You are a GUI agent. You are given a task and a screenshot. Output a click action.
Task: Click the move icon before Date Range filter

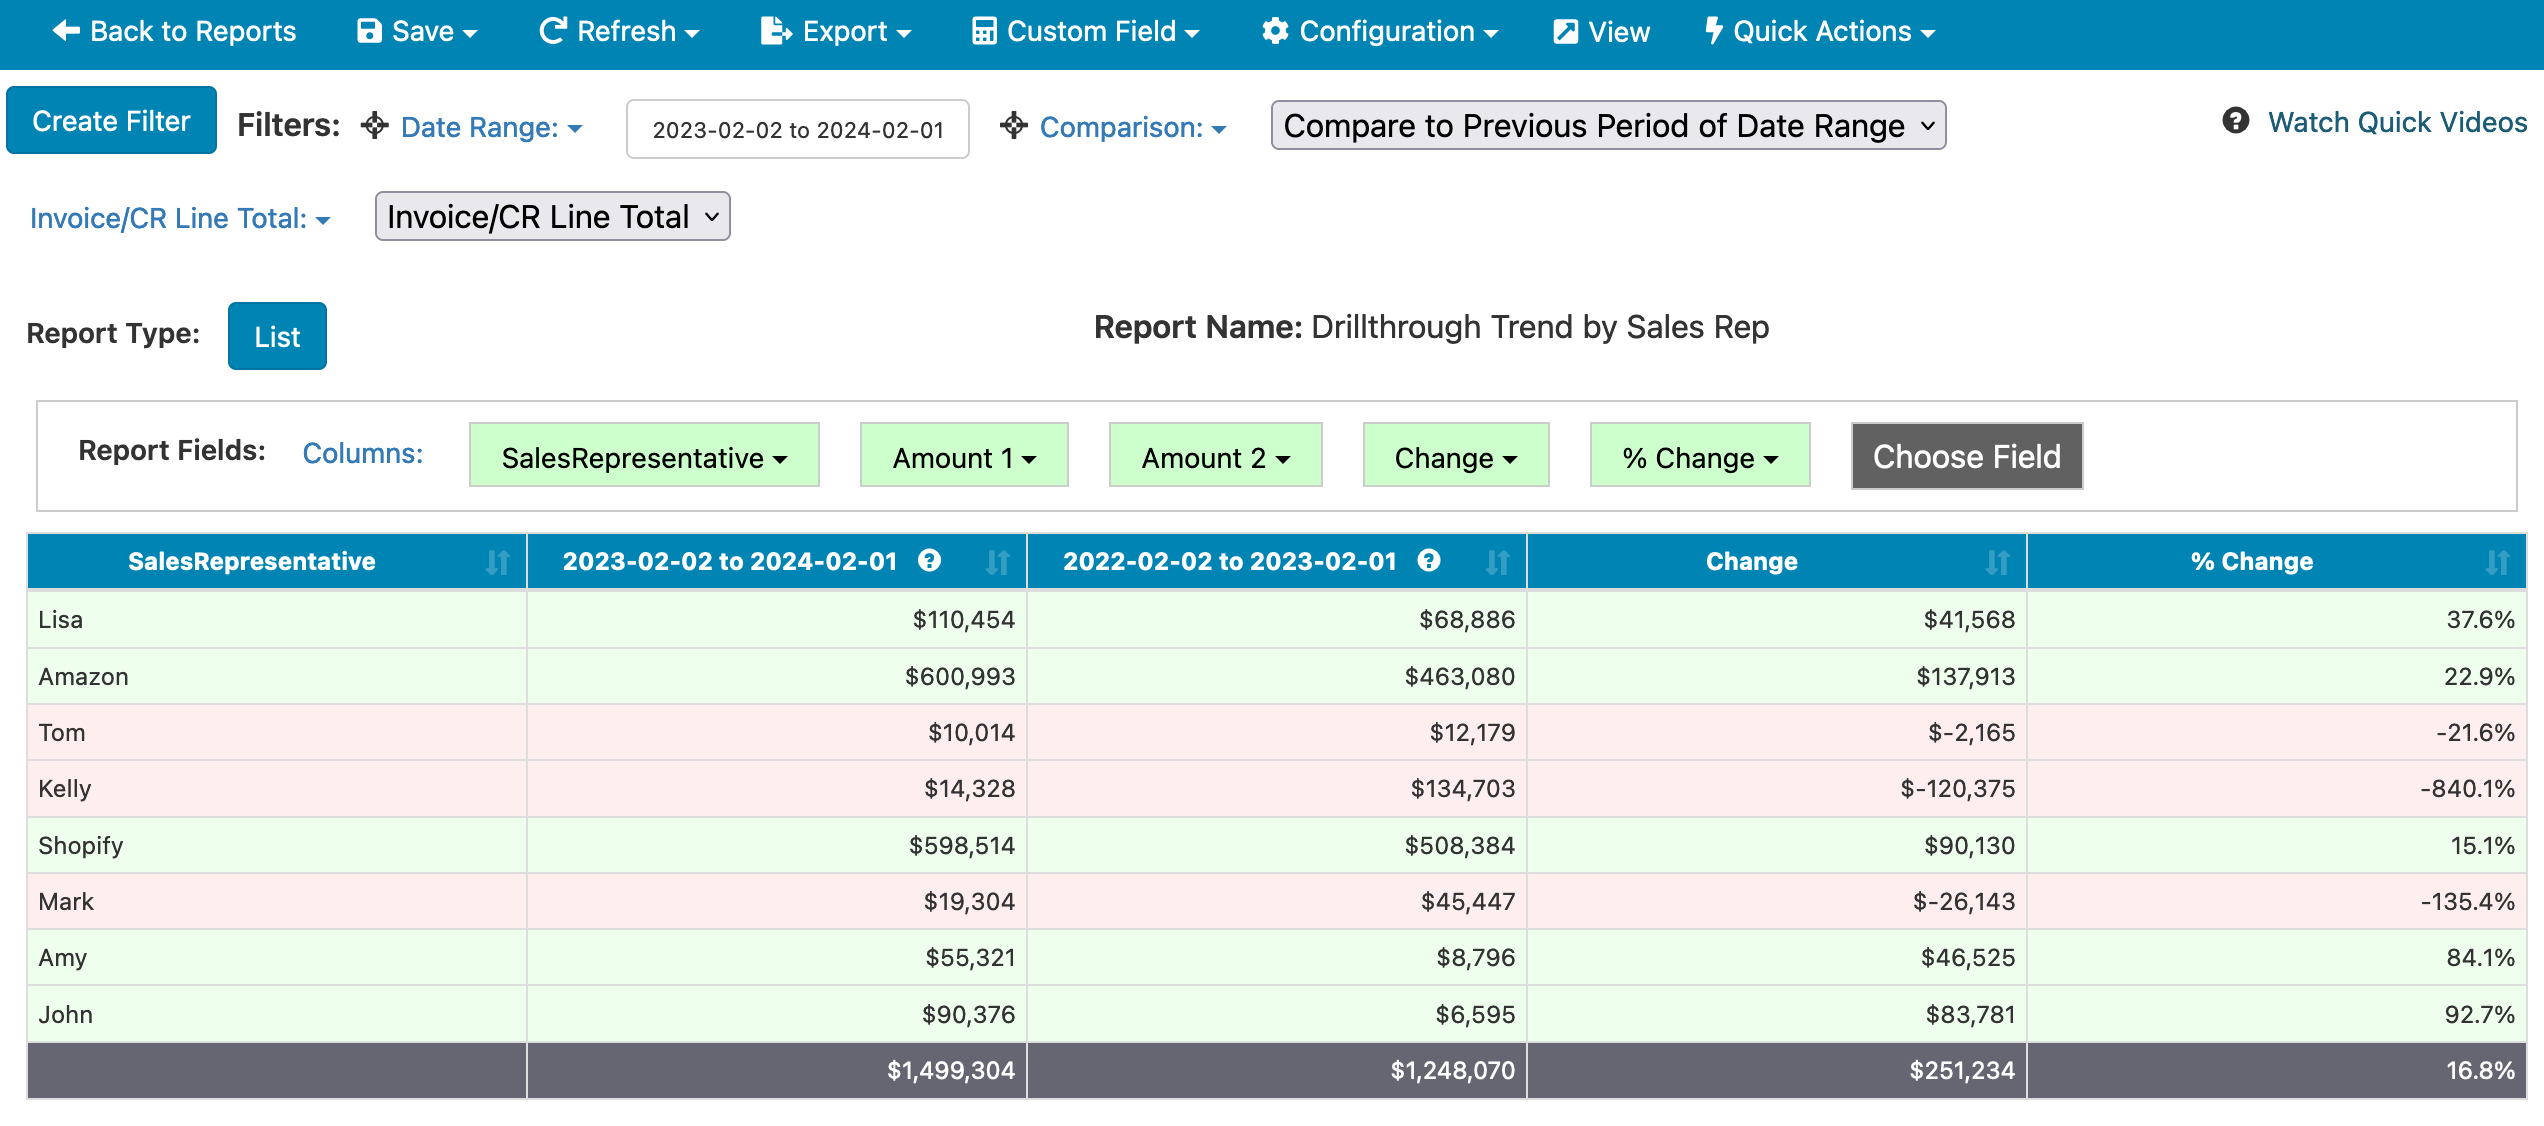click(374, 126)
